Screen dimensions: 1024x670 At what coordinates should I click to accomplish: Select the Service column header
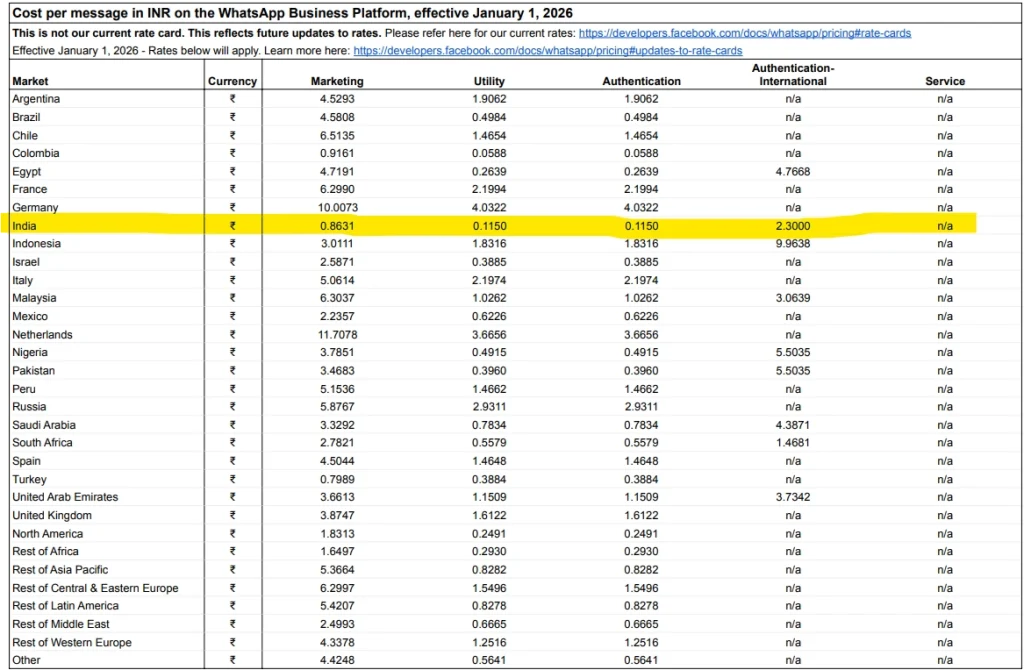944,81
